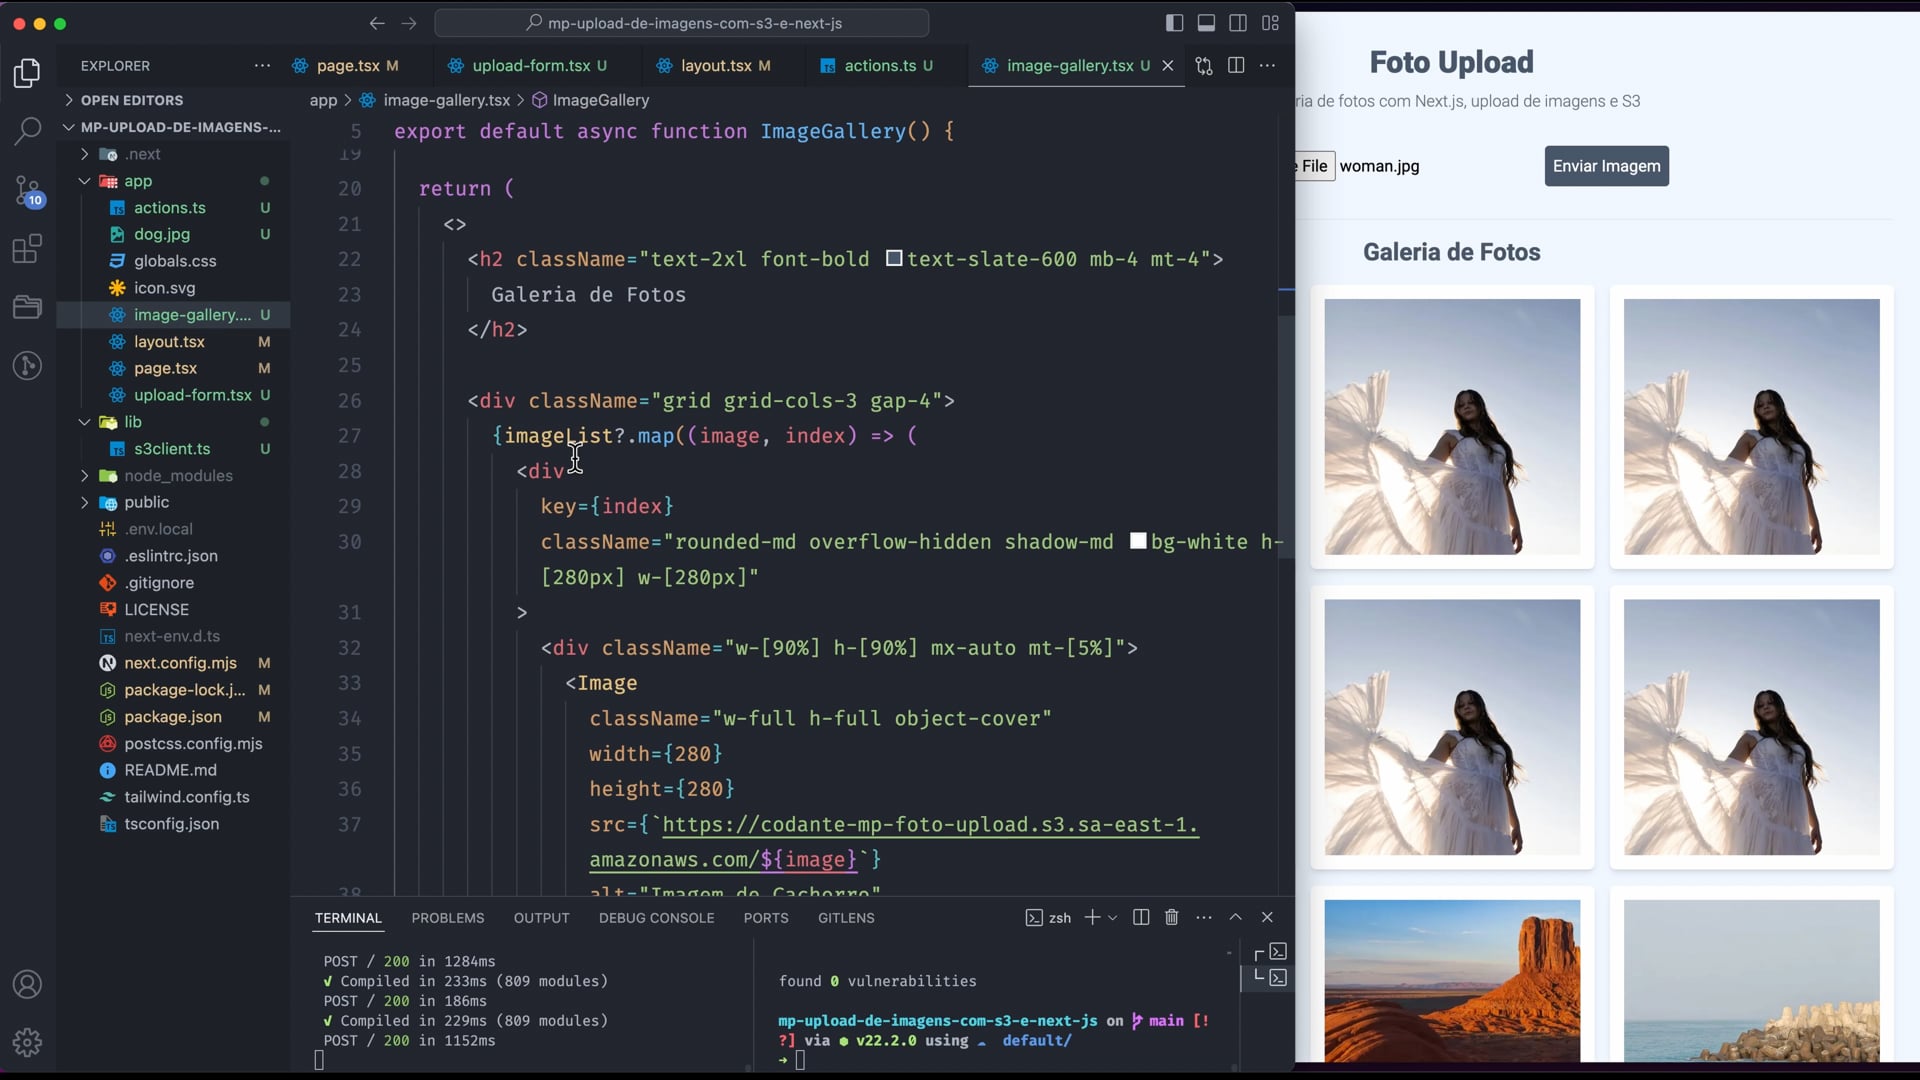Toggle the bottom panel layout button
This screenshot has width=1920, height=1080.
(1207, 23)
